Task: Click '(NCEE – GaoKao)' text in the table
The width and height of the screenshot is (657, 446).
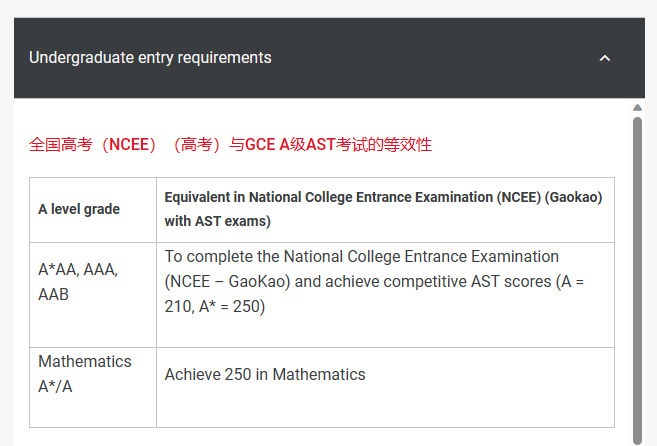Action: [x=227, y=282]
